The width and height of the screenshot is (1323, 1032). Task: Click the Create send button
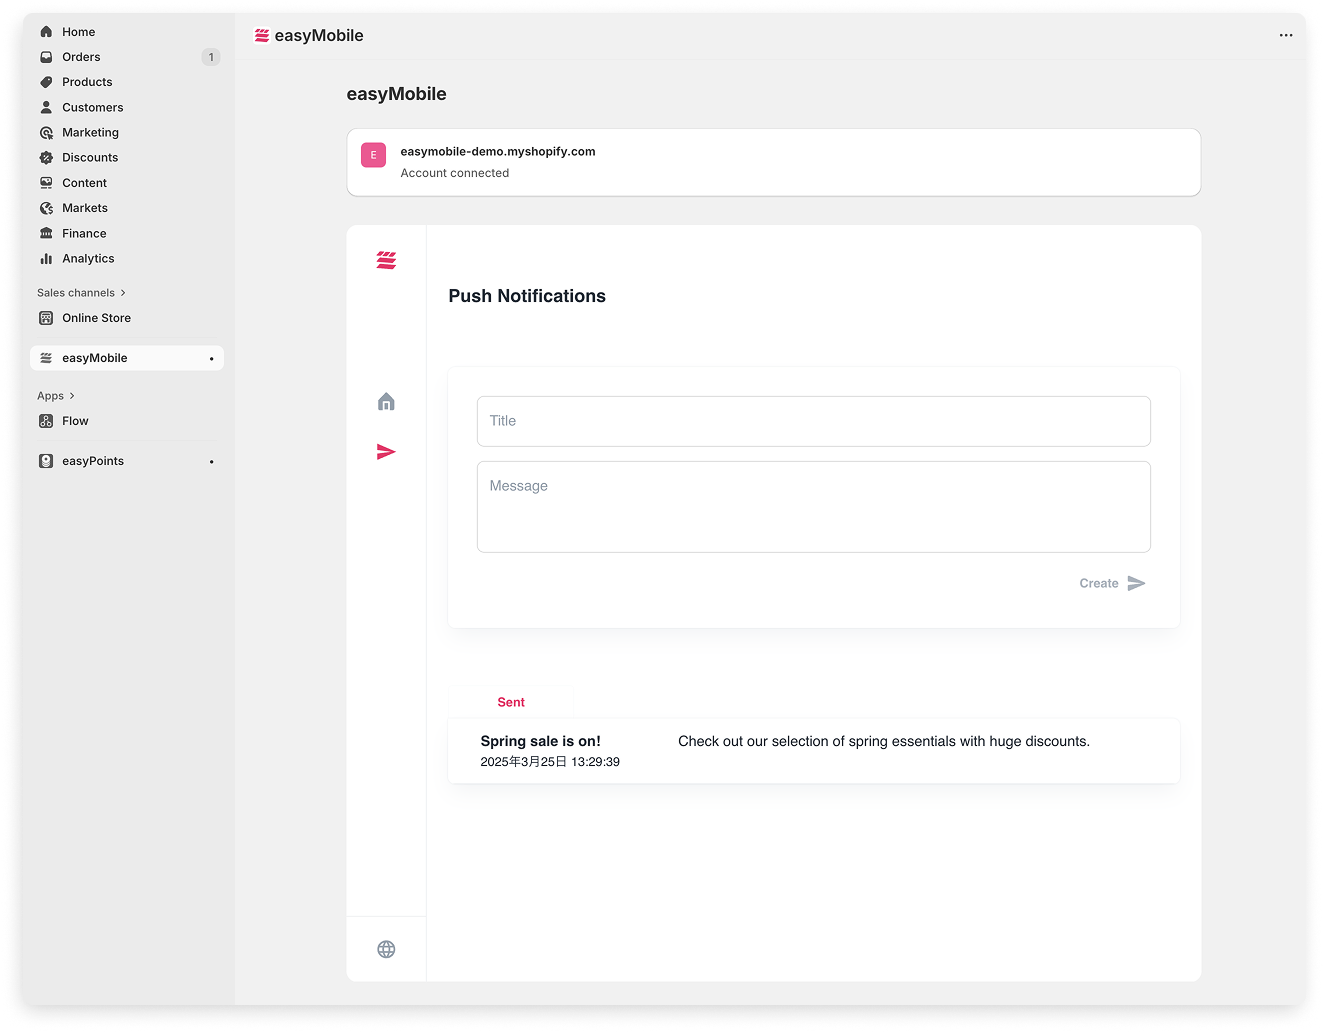point(1112,583)
